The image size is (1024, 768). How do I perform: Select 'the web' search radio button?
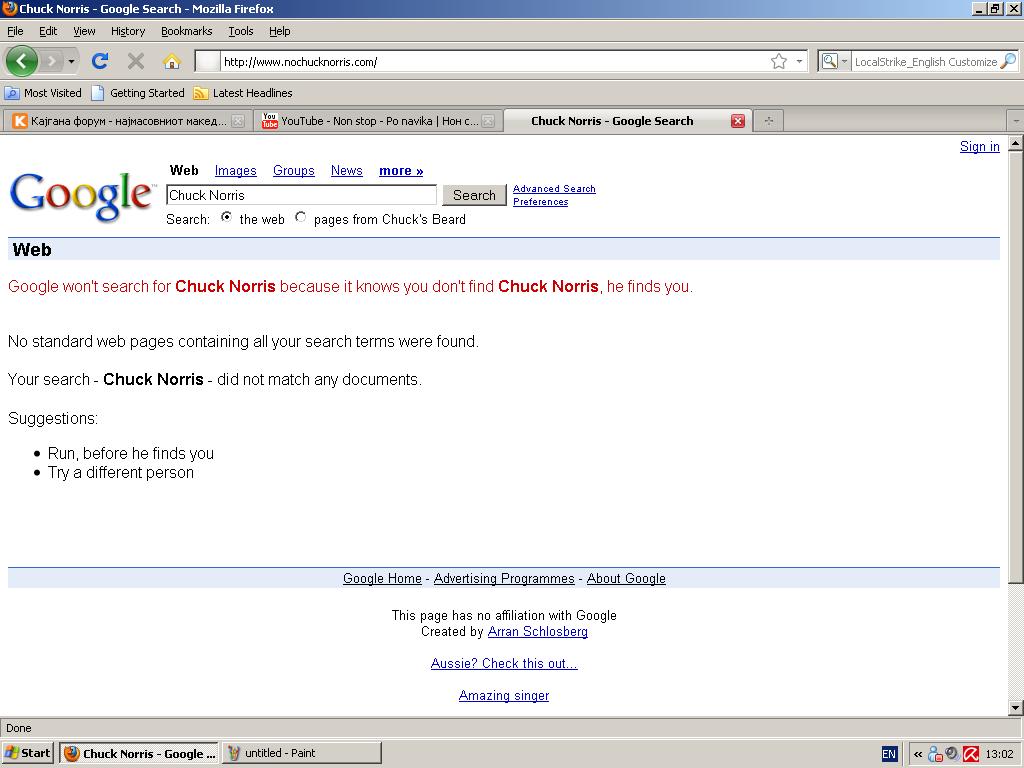point(226,217)
